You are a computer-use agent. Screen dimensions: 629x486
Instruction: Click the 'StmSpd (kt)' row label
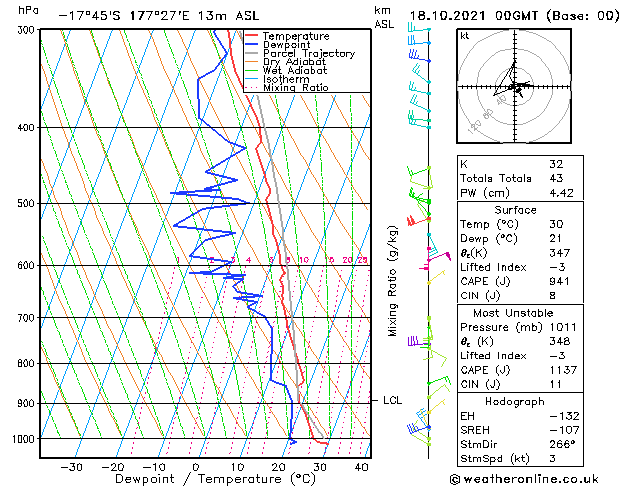pyautogui.click(x=495, y=459)
